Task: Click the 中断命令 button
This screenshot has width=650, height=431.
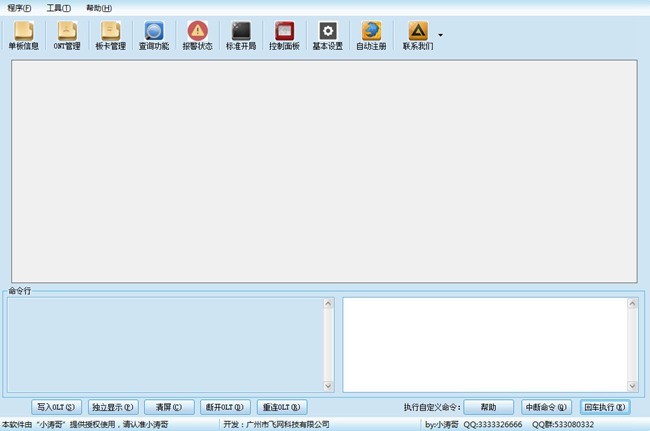Action: (x=546, y=407)
